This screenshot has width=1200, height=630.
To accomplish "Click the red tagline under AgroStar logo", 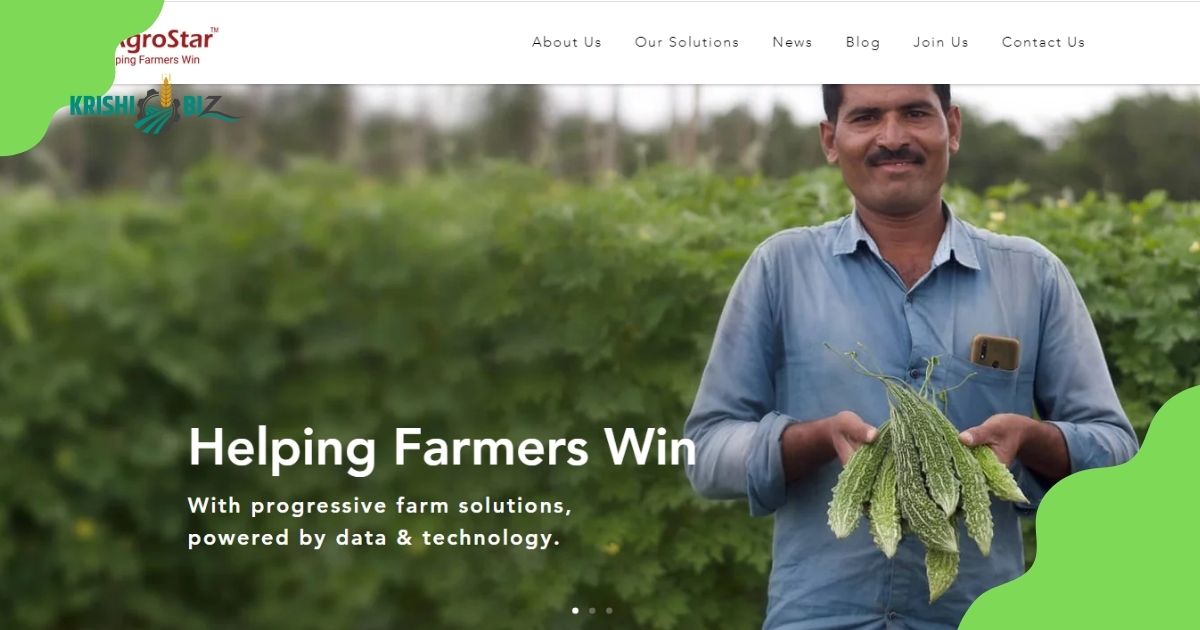I will click(x=160, y=60).
